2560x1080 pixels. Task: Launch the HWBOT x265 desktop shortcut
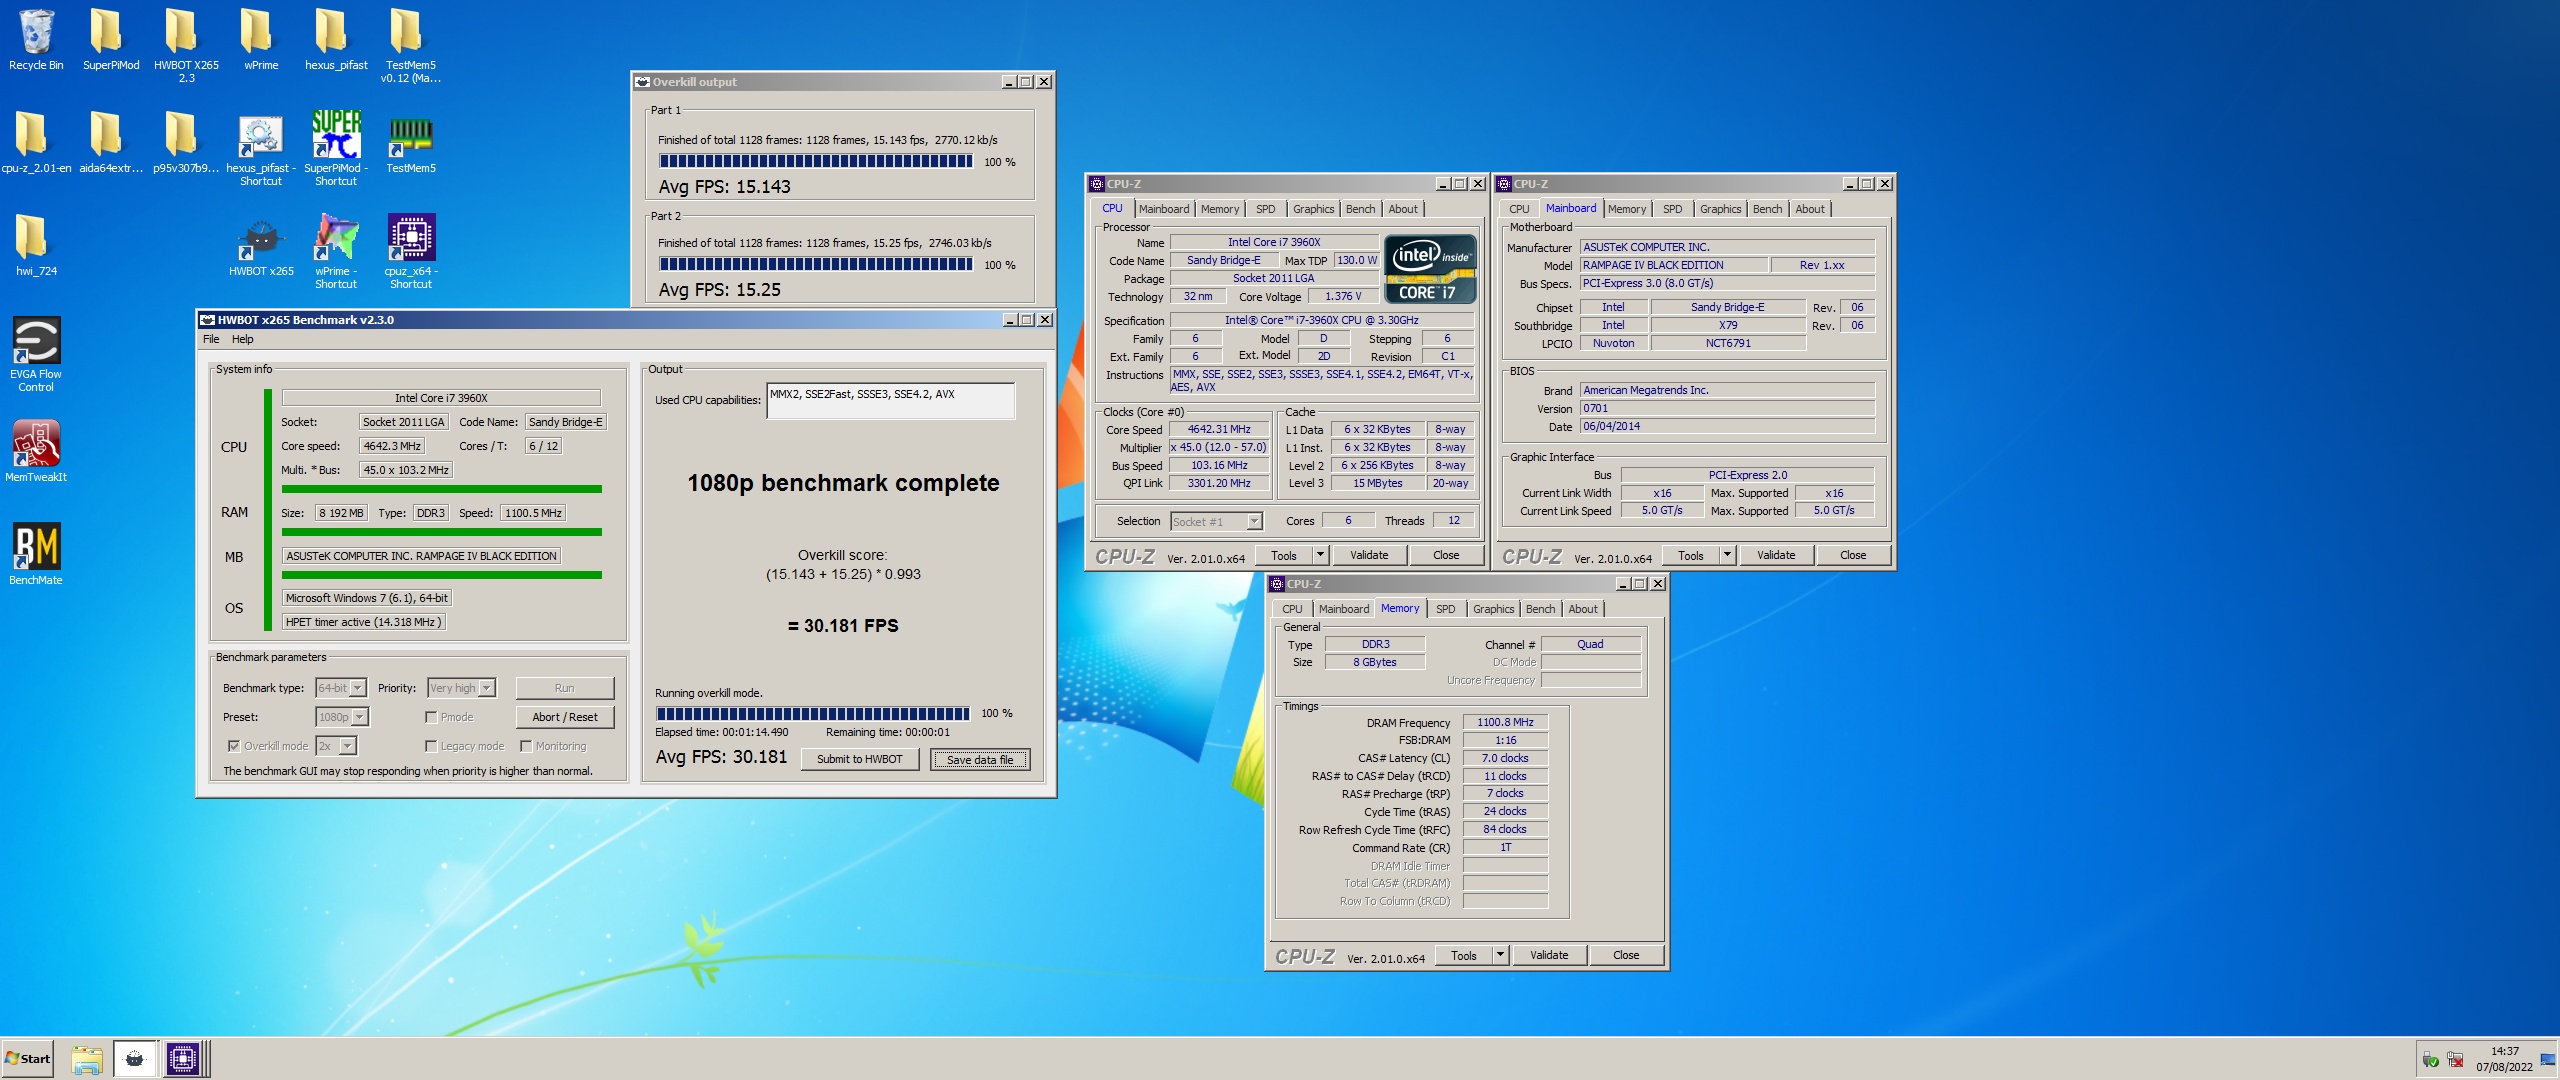pyautogui.click(x=261, y=246)
